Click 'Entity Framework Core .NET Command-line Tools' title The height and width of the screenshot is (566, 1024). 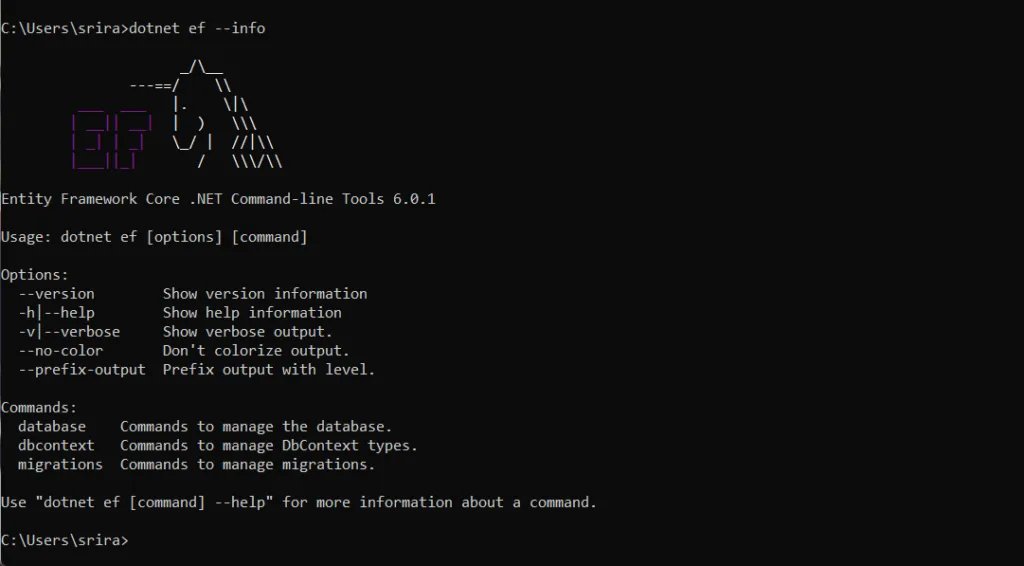click(193, 199)
